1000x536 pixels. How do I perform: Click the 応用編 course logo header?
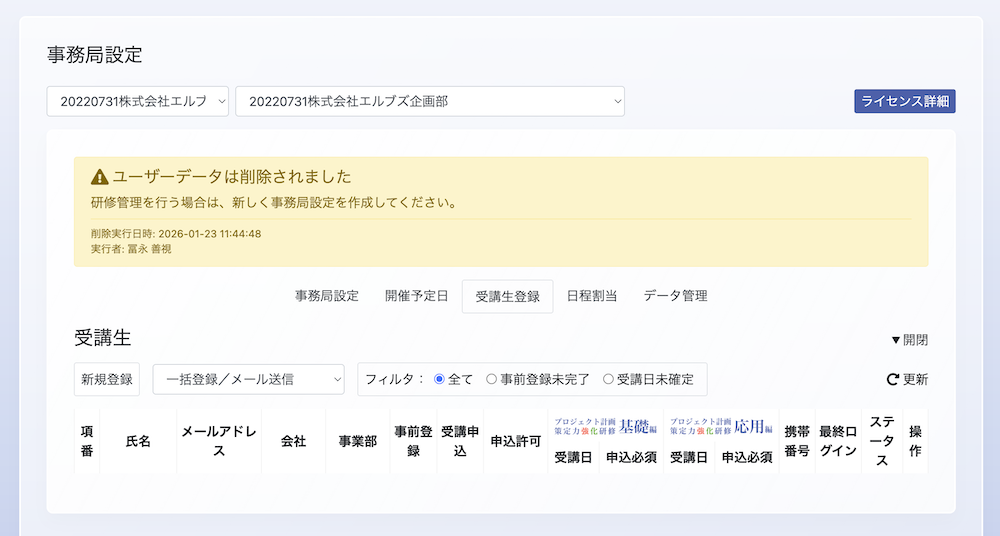click(722, 427)
